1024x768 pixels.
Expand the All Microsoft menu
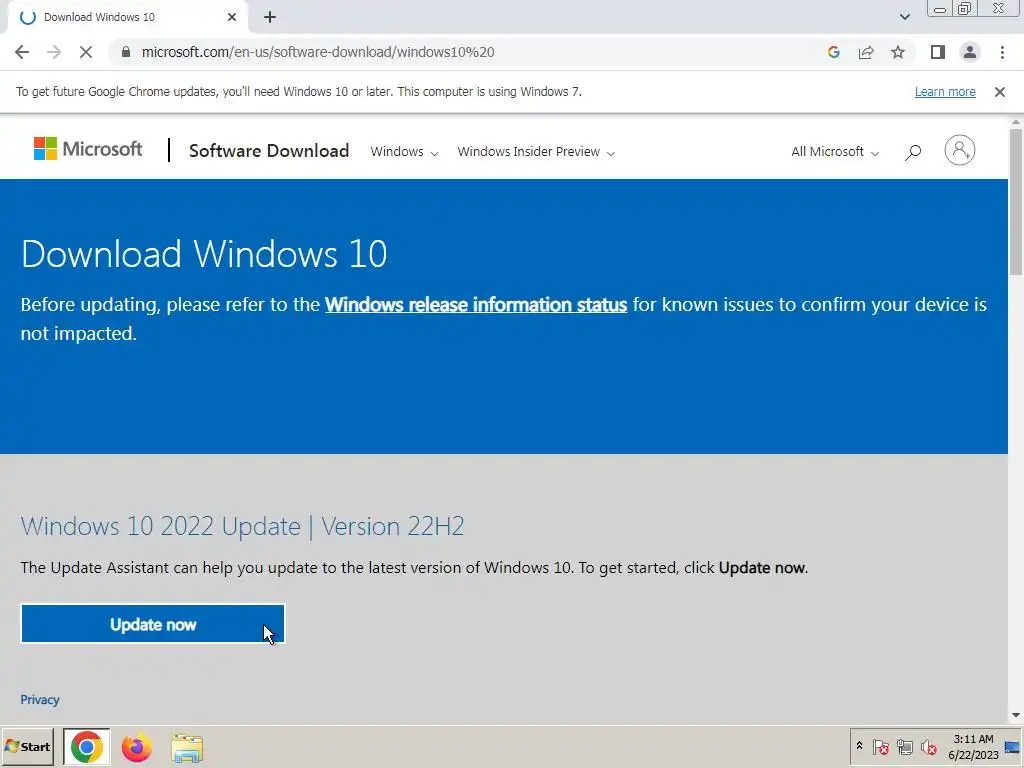click(x=835, y=152)
